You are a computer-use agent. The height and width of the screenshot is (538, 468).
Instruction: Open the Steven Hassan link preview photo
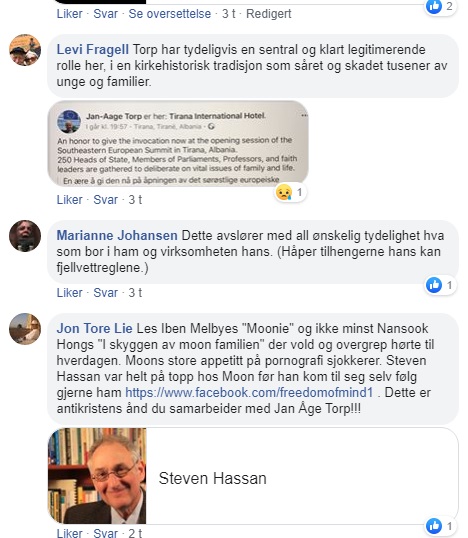(97, 476)
